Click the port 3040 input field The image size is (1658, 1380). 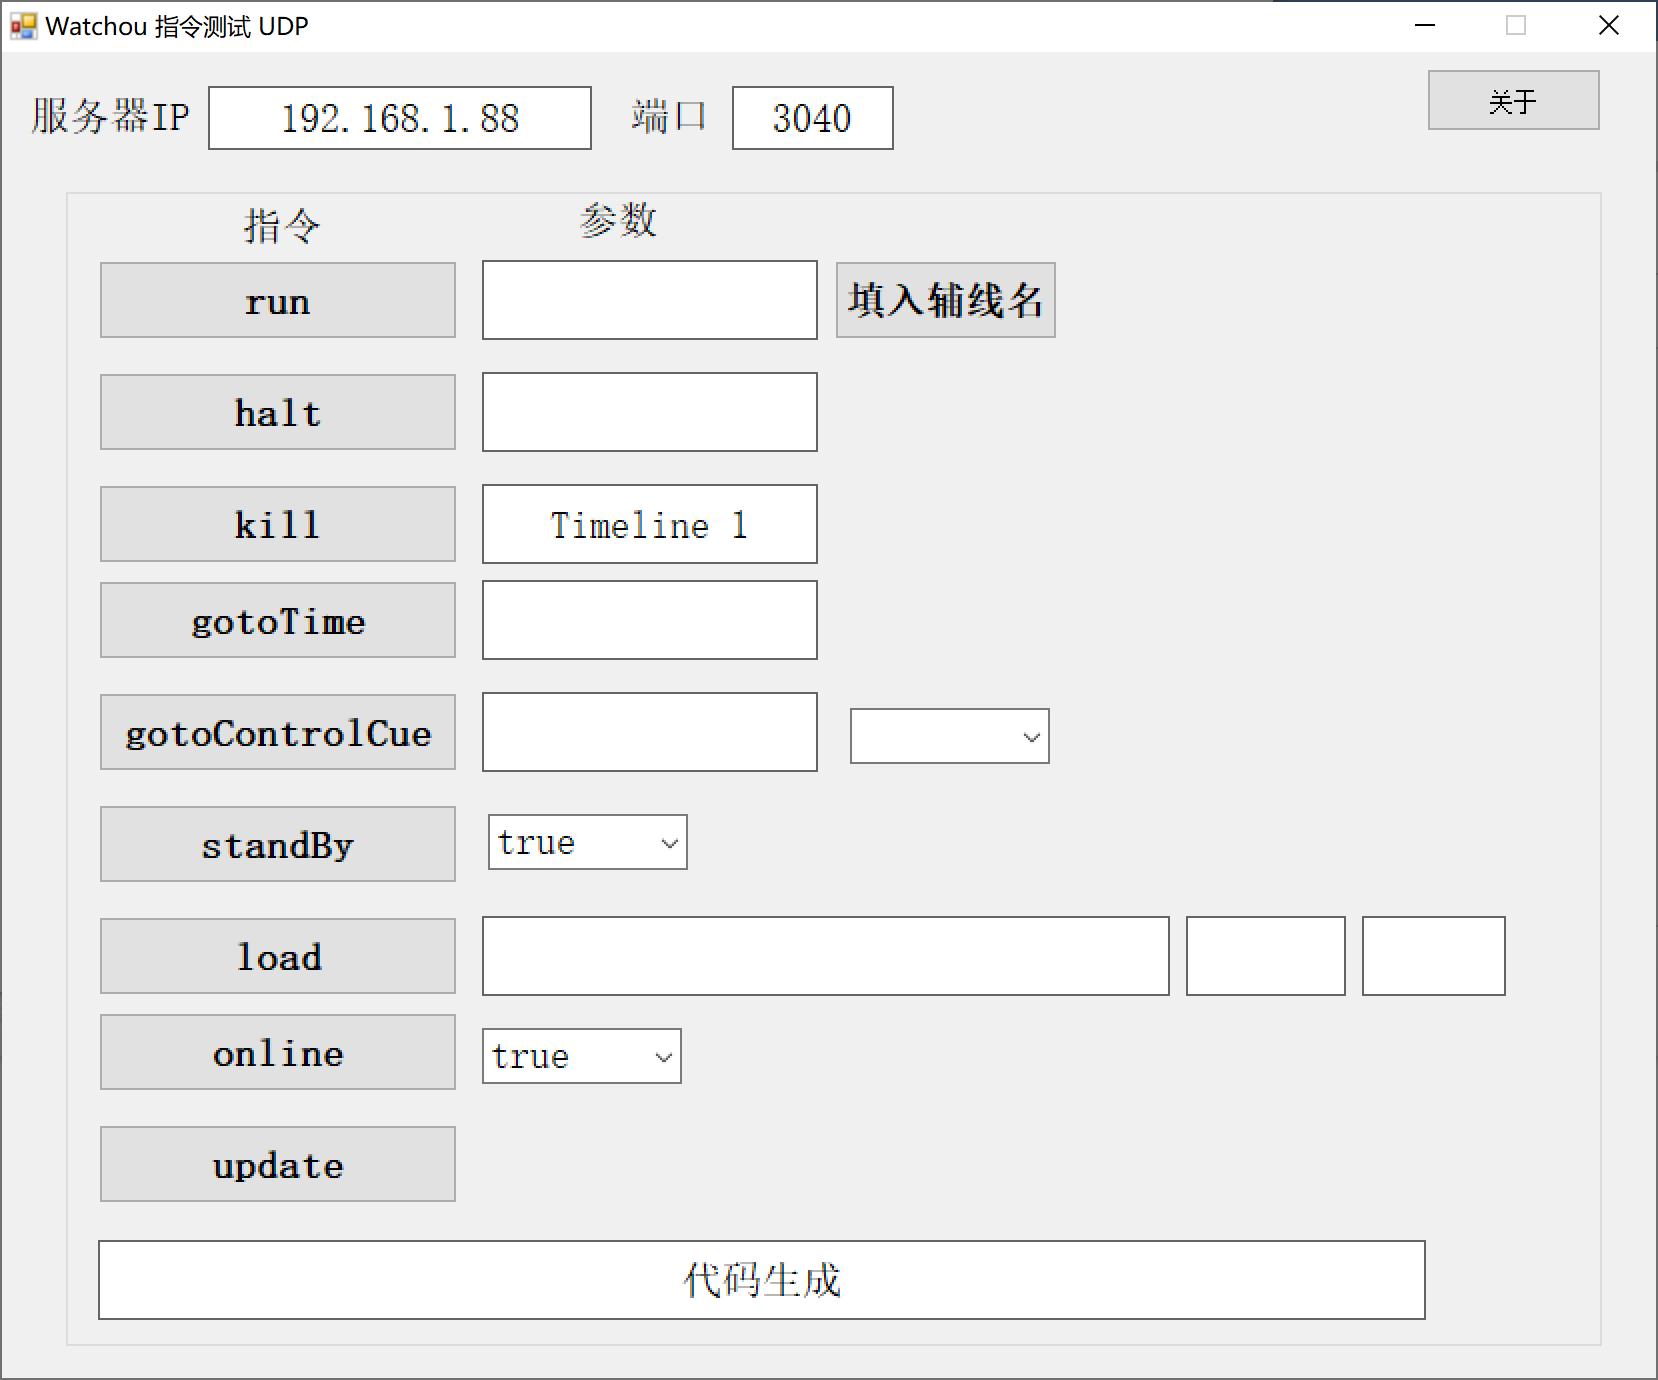click(812, 118)
